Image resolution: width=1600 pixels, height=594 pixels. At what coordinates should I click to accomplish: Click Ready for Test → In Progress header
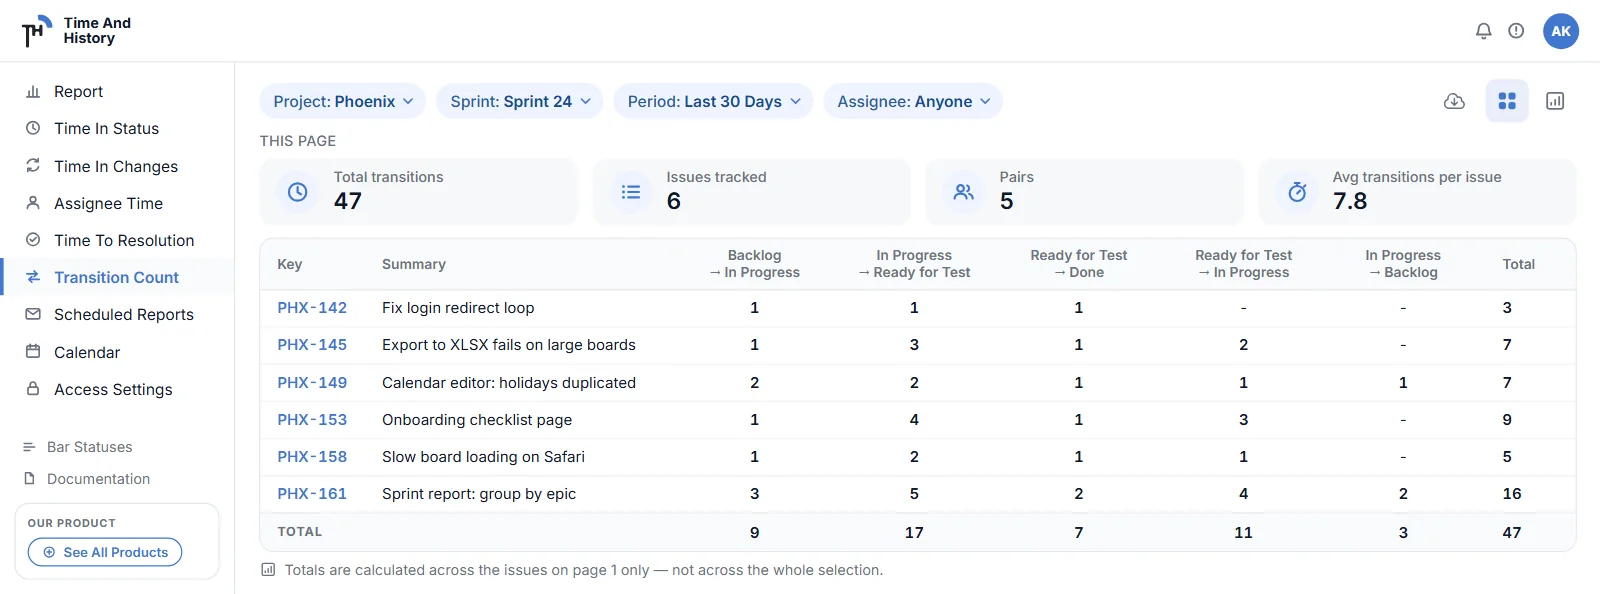coord(1244,264)
